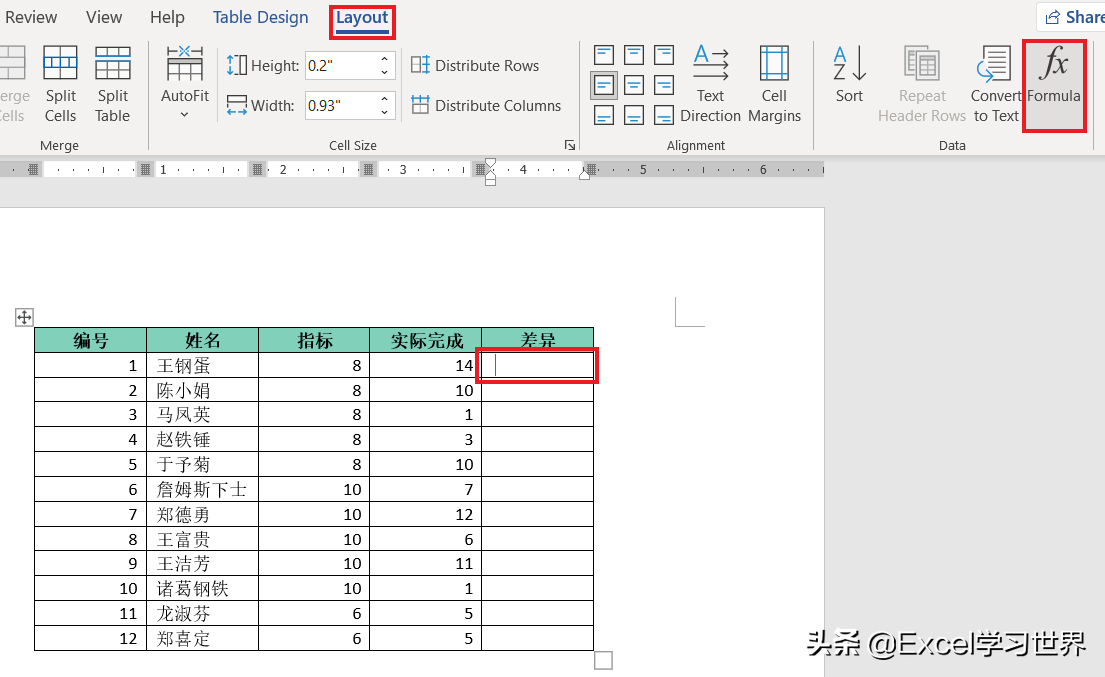
Task: Change Text Direction
Action: click(710, 83)
